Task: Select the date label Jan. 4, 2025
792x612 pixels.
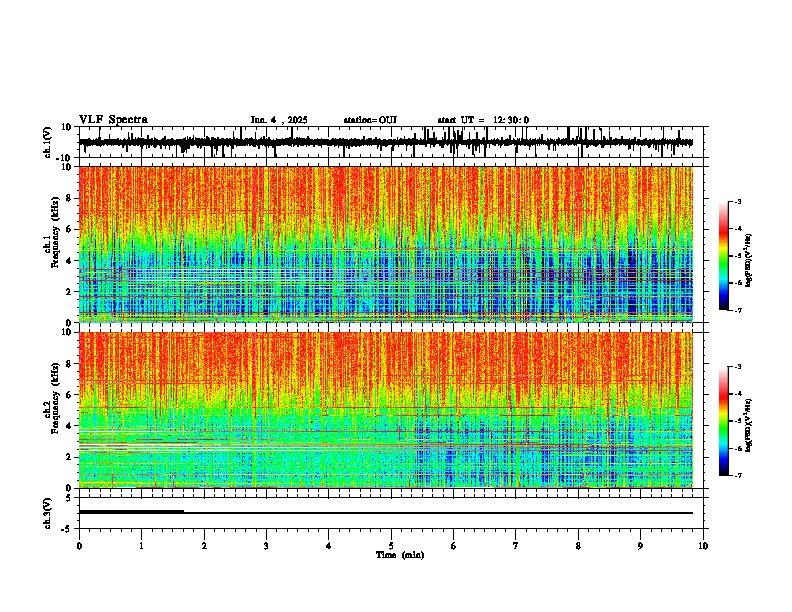Action: (279, 120)
